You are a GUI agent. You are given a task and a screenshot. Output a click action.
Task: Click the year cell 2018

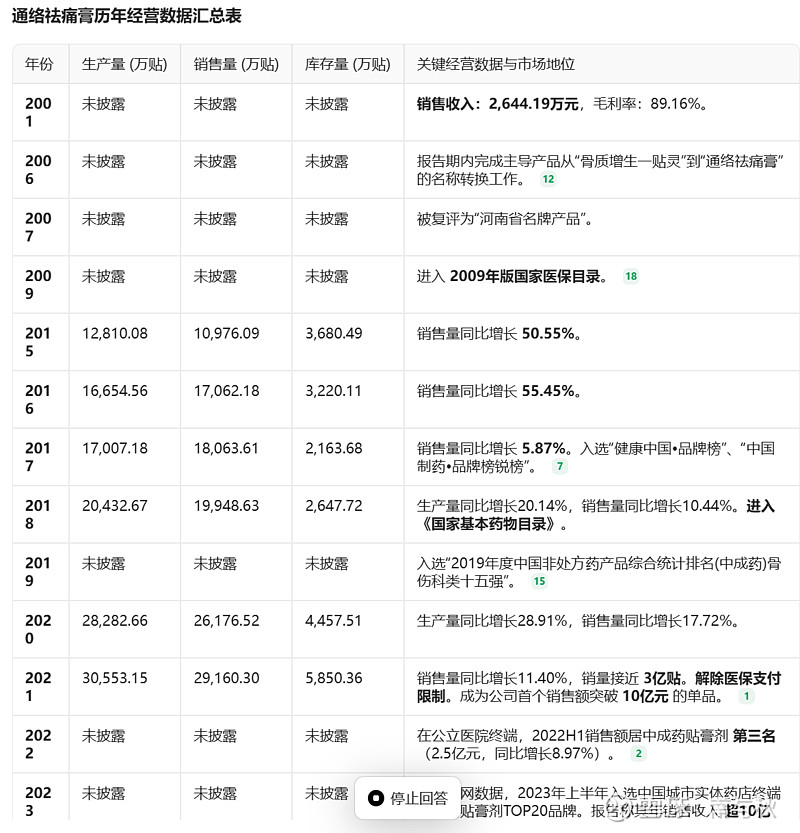(38, 514)
